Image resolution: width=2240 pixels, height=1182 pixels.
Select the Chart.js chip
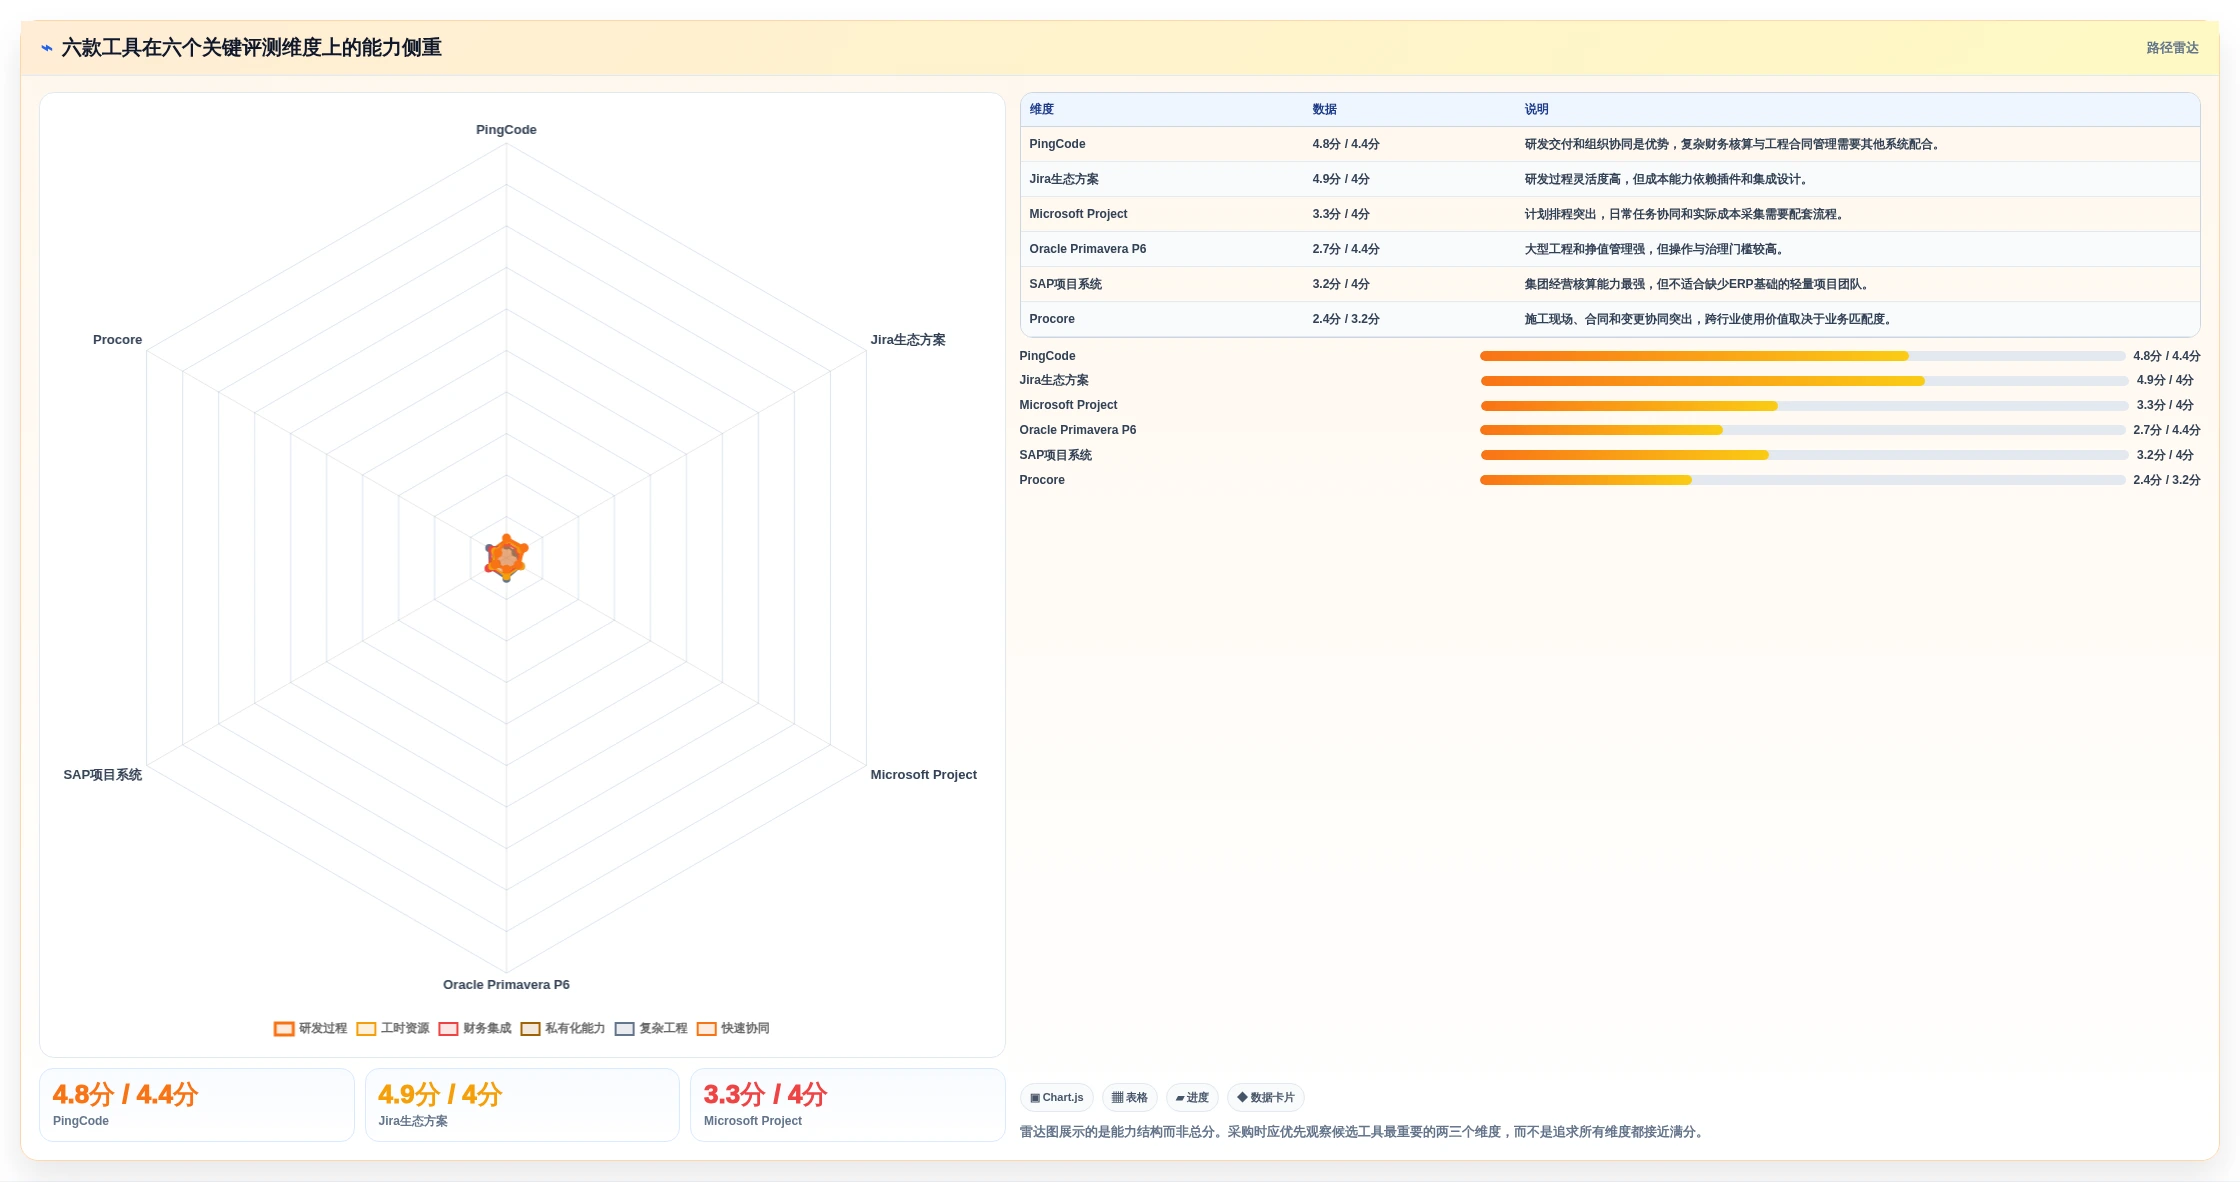[1057, 1097]
